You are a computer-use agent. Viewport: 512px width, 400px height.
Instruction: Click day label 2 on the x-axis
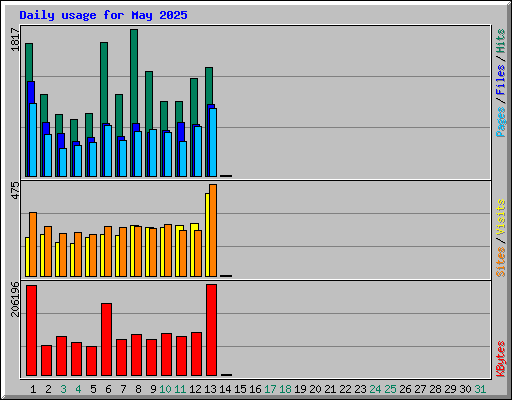coord(48,389)
